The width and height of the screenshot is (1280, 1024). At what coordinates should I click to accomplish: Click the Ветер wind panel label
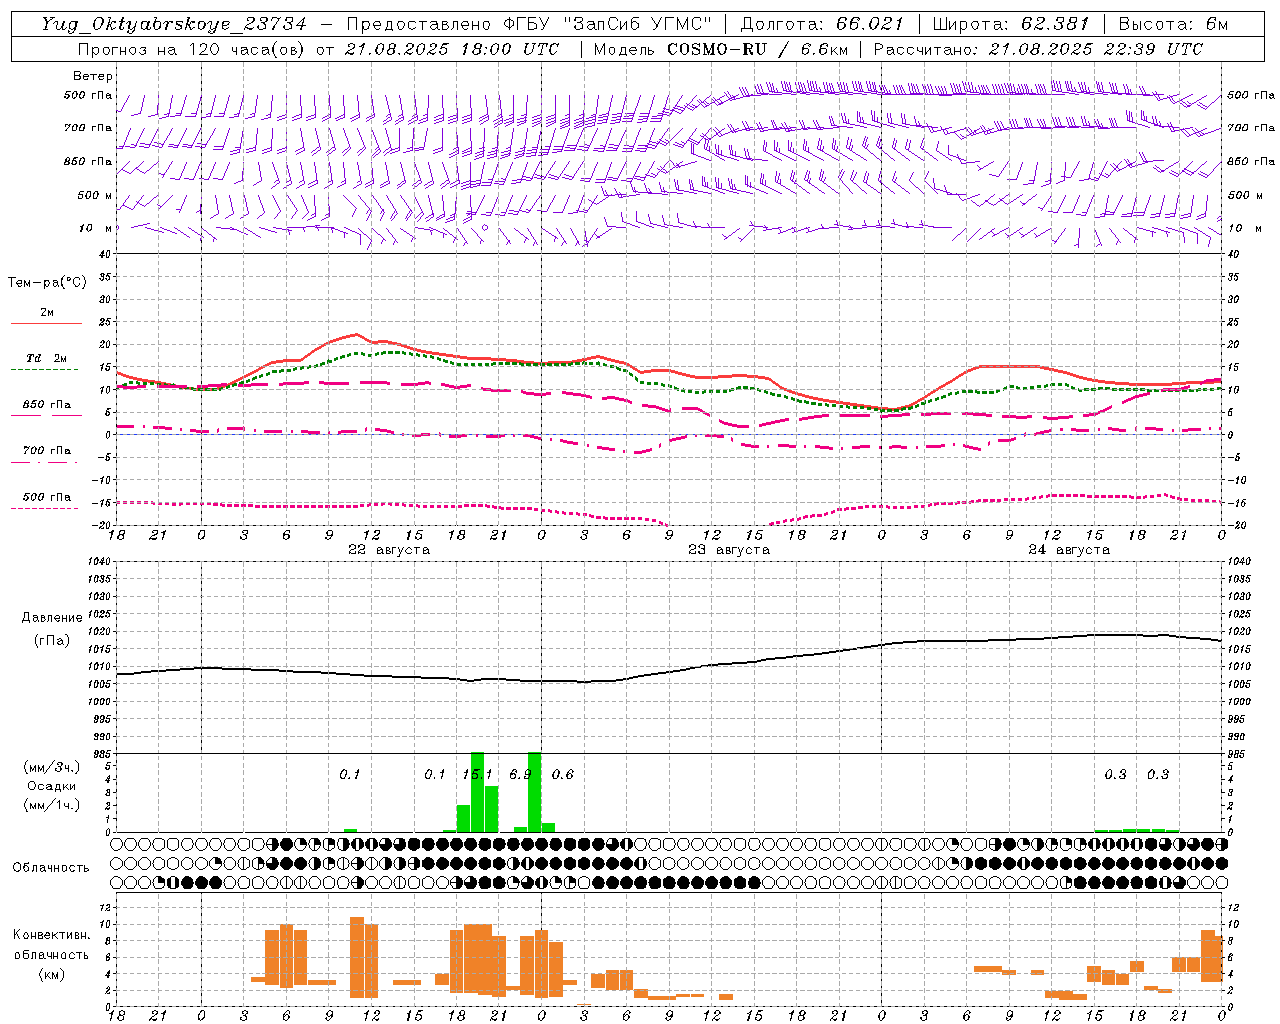(93, 76)
